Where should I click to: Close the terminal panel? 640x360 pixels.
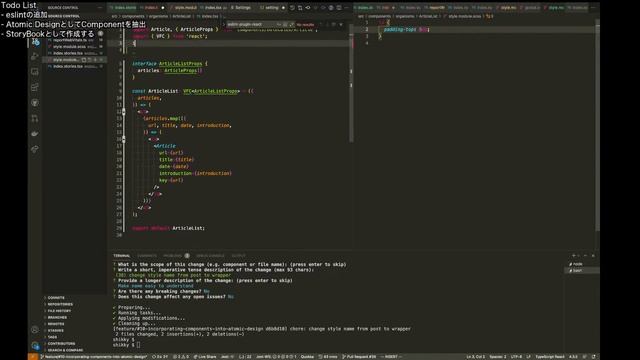tap(593, 256)
